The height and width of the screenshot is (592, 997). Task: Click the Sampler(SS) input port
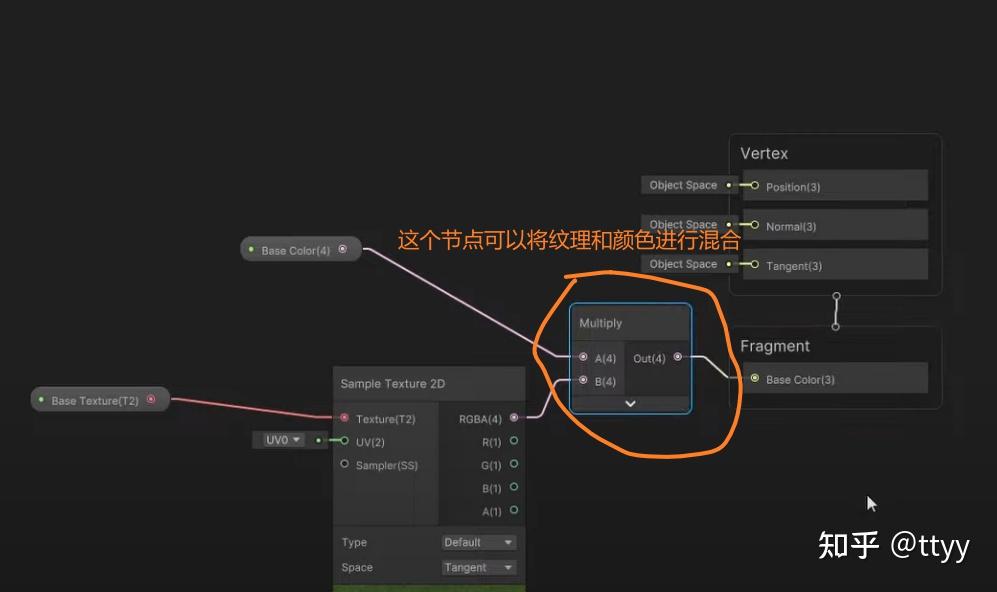[343, 464]
